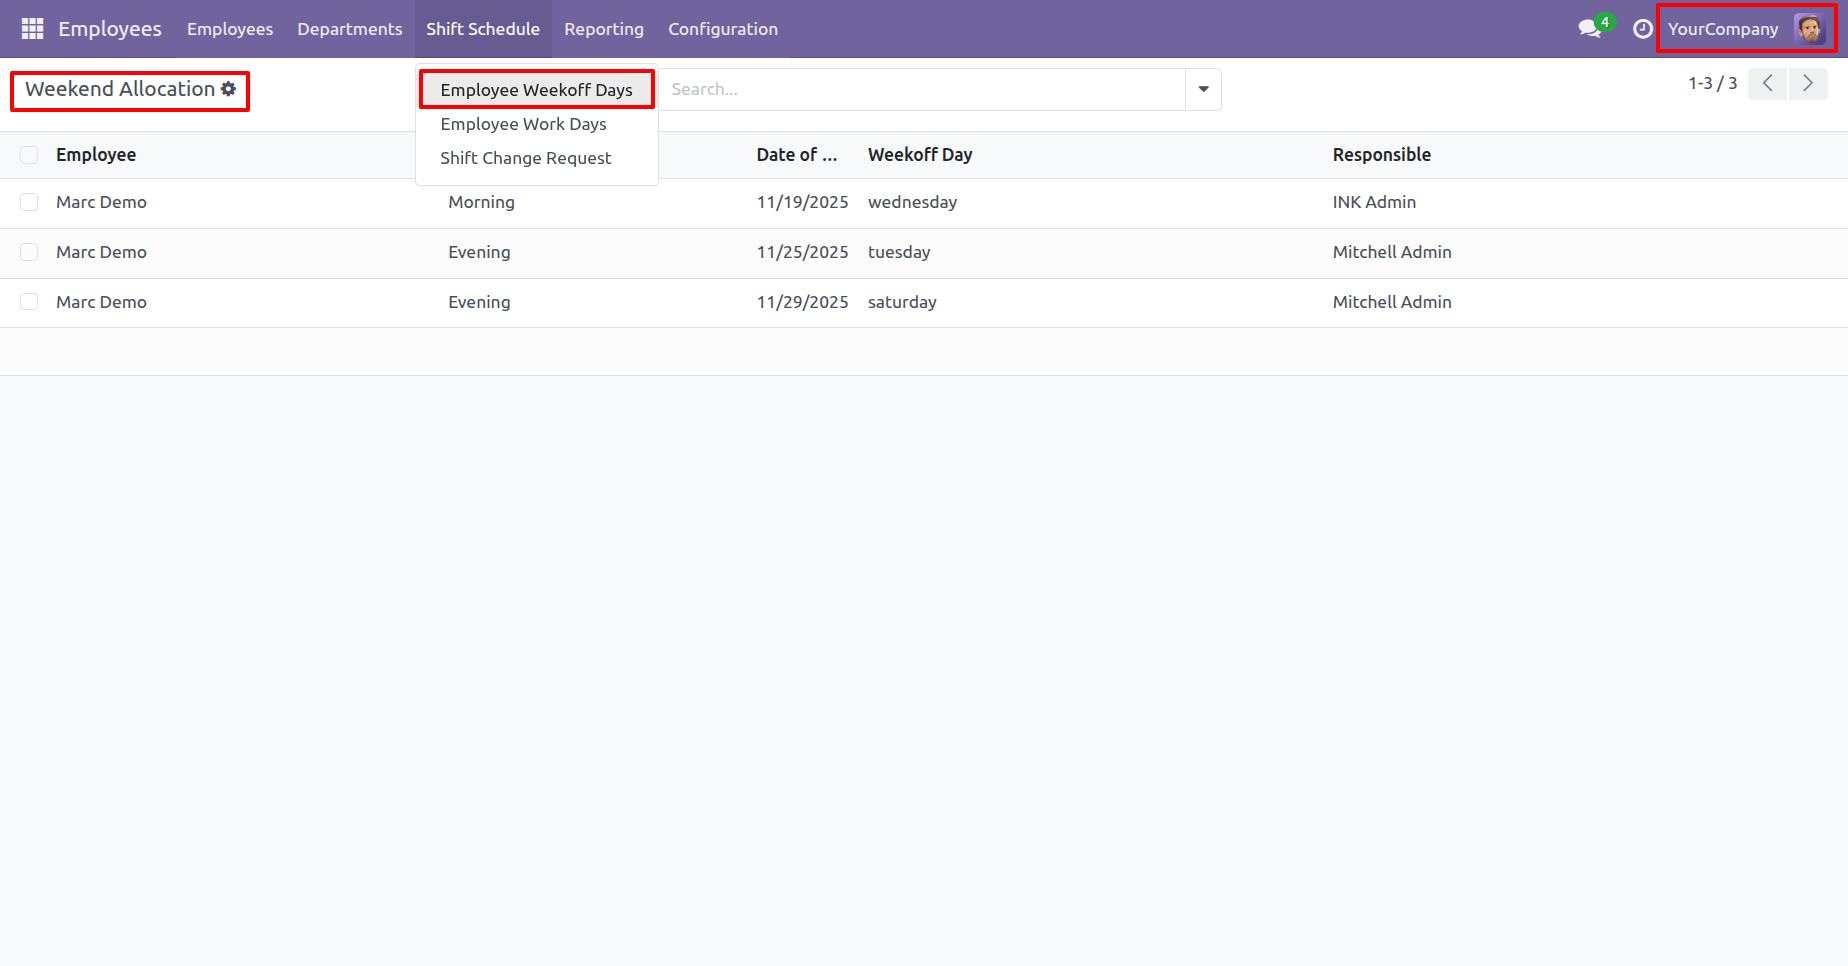Expand the search options dropdown arrow
The width and height of the screenshot is (1848, 966).
click(1203, 89)
